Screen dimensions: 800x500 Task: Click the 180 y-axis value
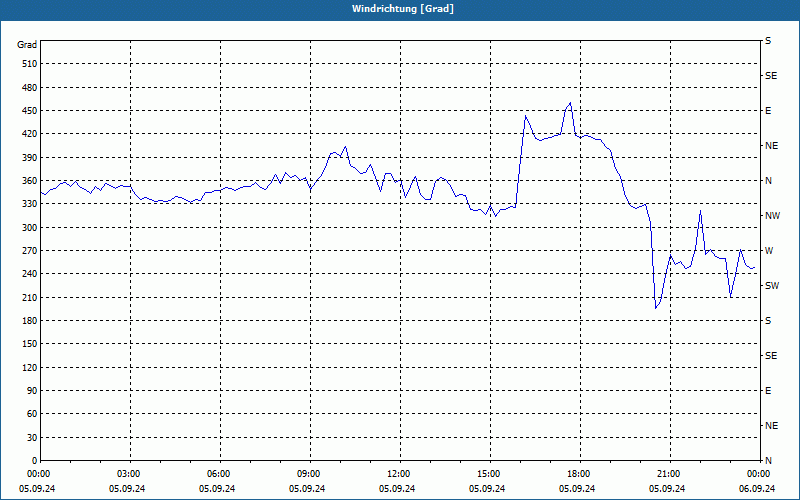[30, 321]
